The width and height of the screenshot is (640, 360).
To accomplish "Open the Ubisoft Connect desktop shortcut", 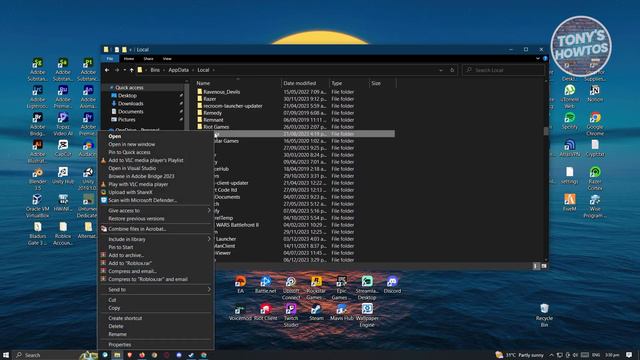I will pos(291,287).
